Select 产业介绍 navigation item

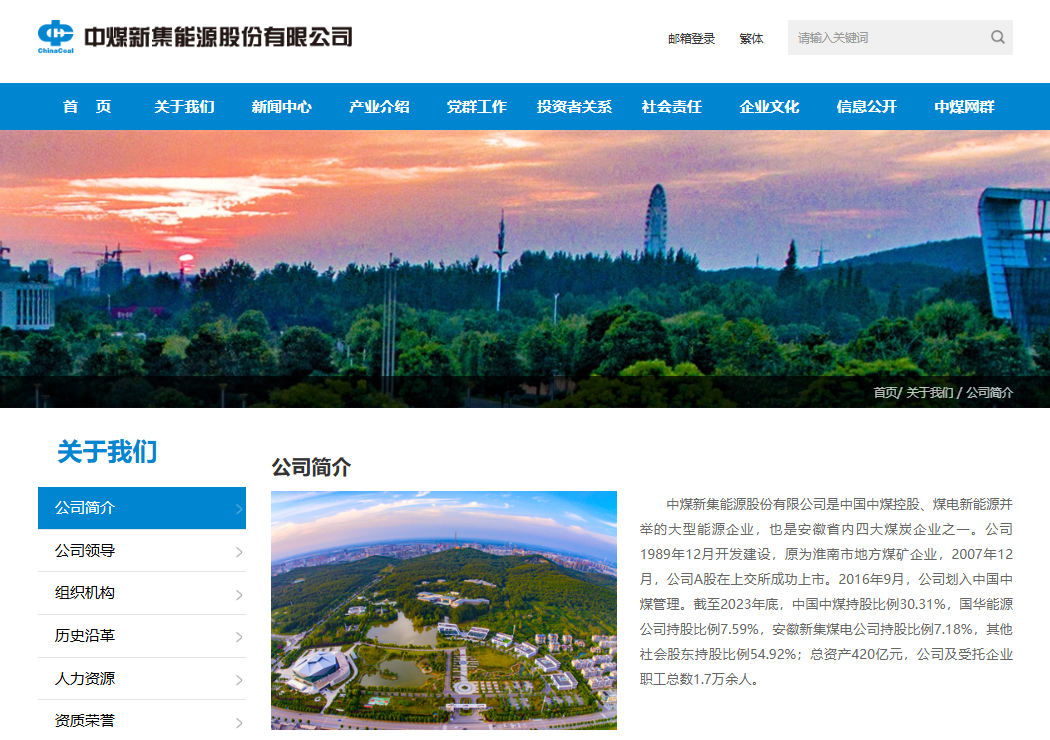[x=379, y=106]
